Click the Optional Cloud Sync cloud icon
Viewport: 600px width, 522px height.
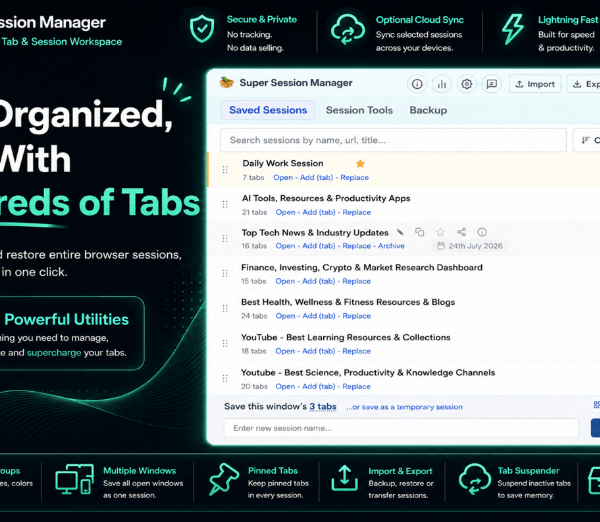click(x=347, y=29)
